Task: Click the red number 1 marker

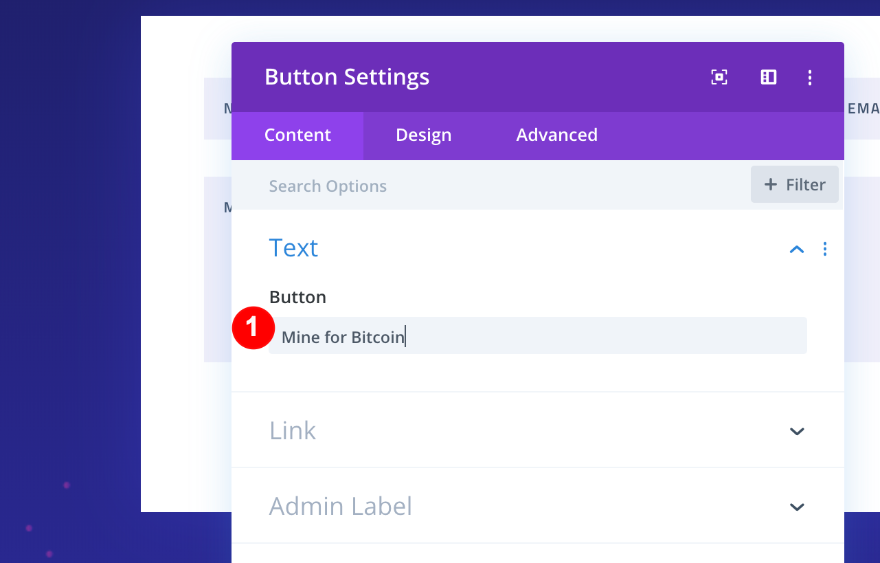Action: [x=253, y=328]
